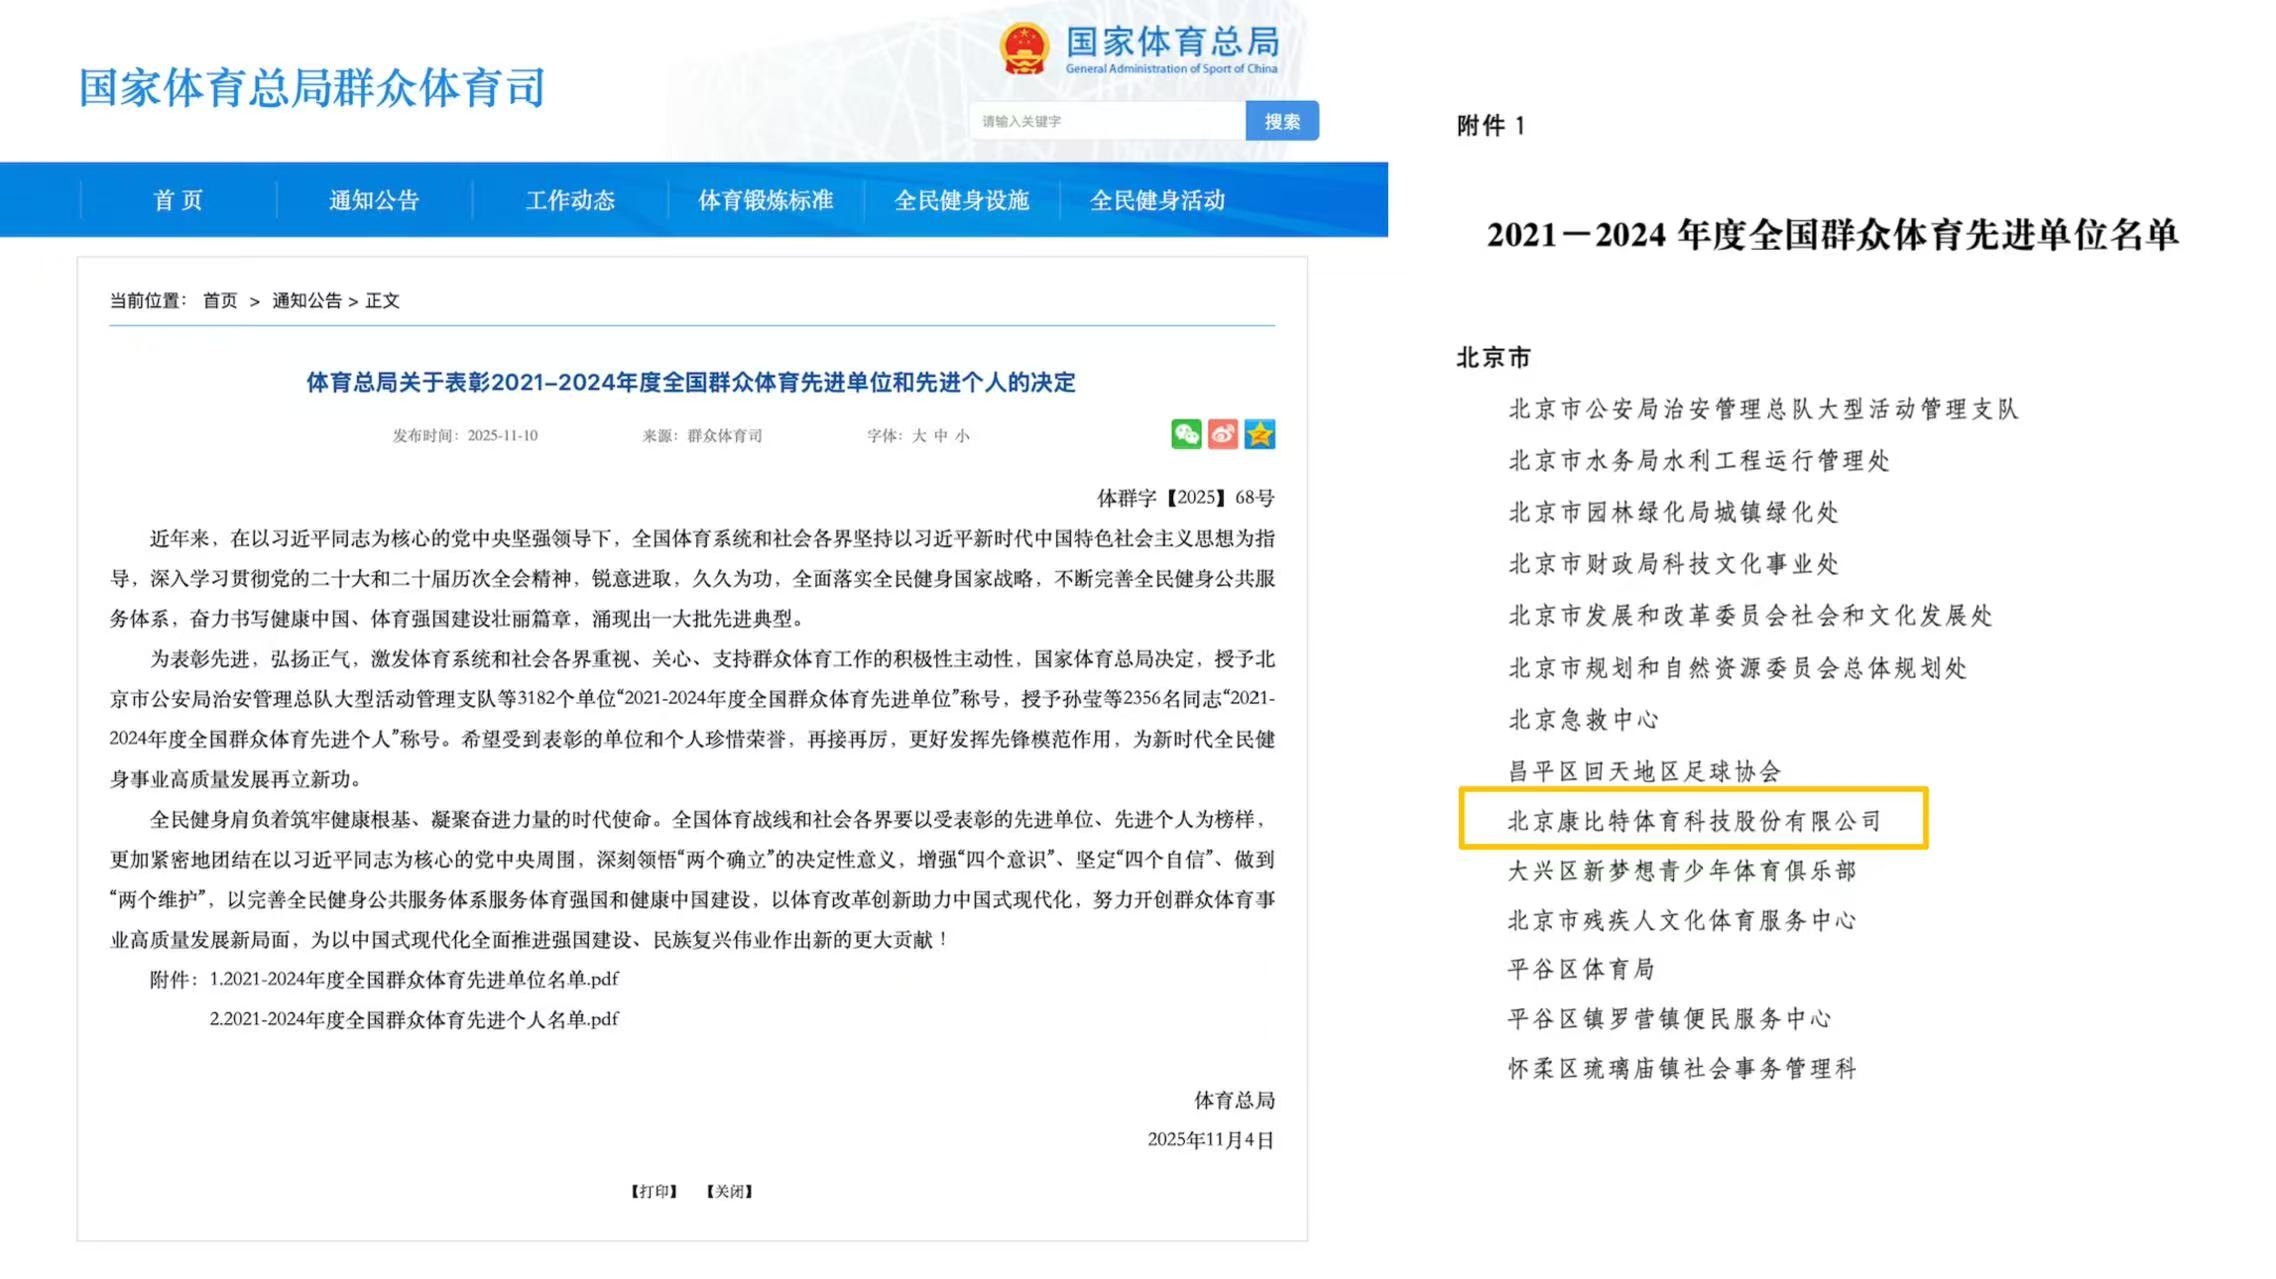Screen dimensions: 2276x1279
Task: Open the 首页 navigation tab
Action: click(x=178, y=200)
